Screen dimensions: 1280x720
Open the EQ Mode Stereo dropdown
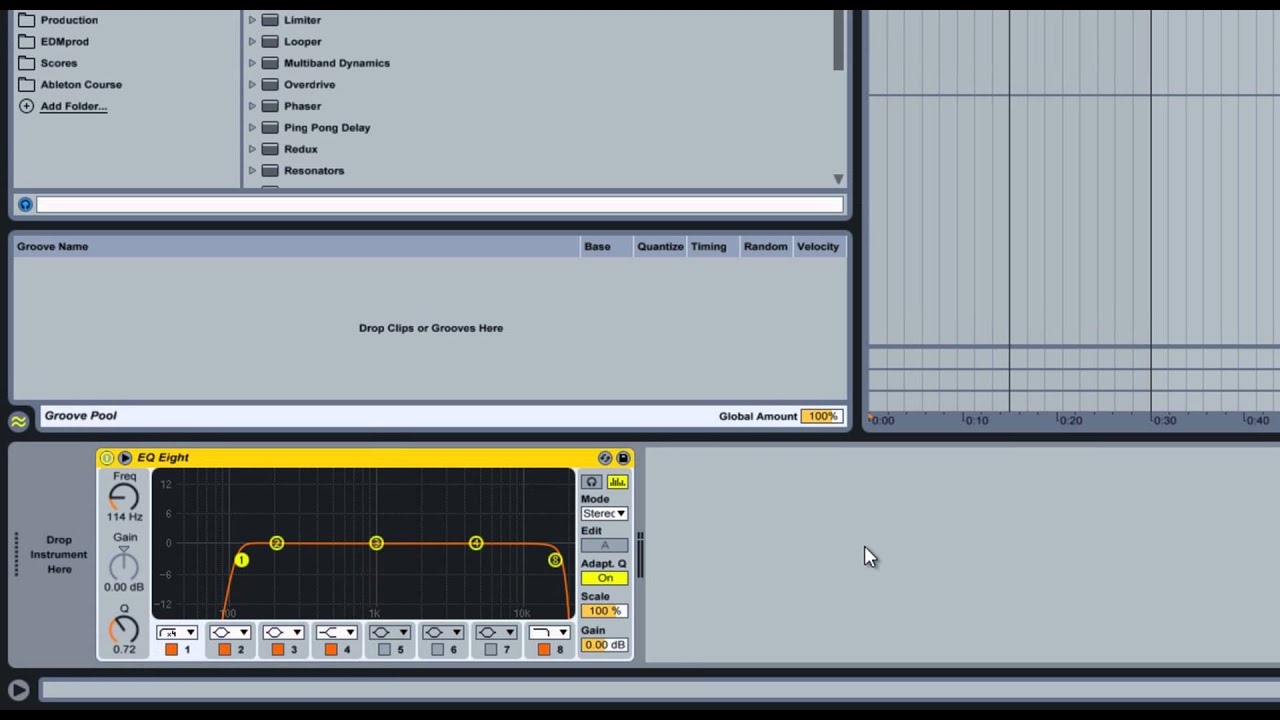point(604,513)
